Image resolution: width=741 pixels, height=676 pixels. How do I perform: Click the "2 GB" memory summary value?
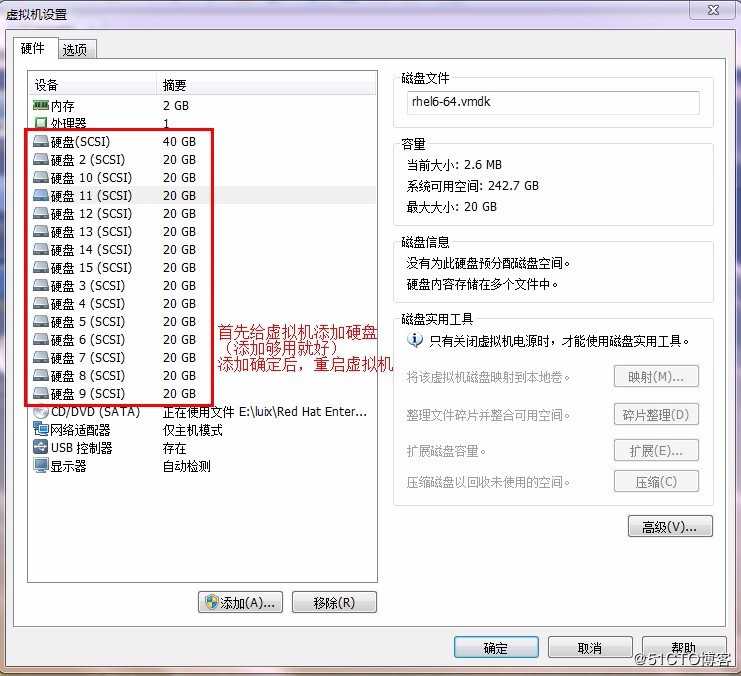pyautogui.click(x=176, y=105)
